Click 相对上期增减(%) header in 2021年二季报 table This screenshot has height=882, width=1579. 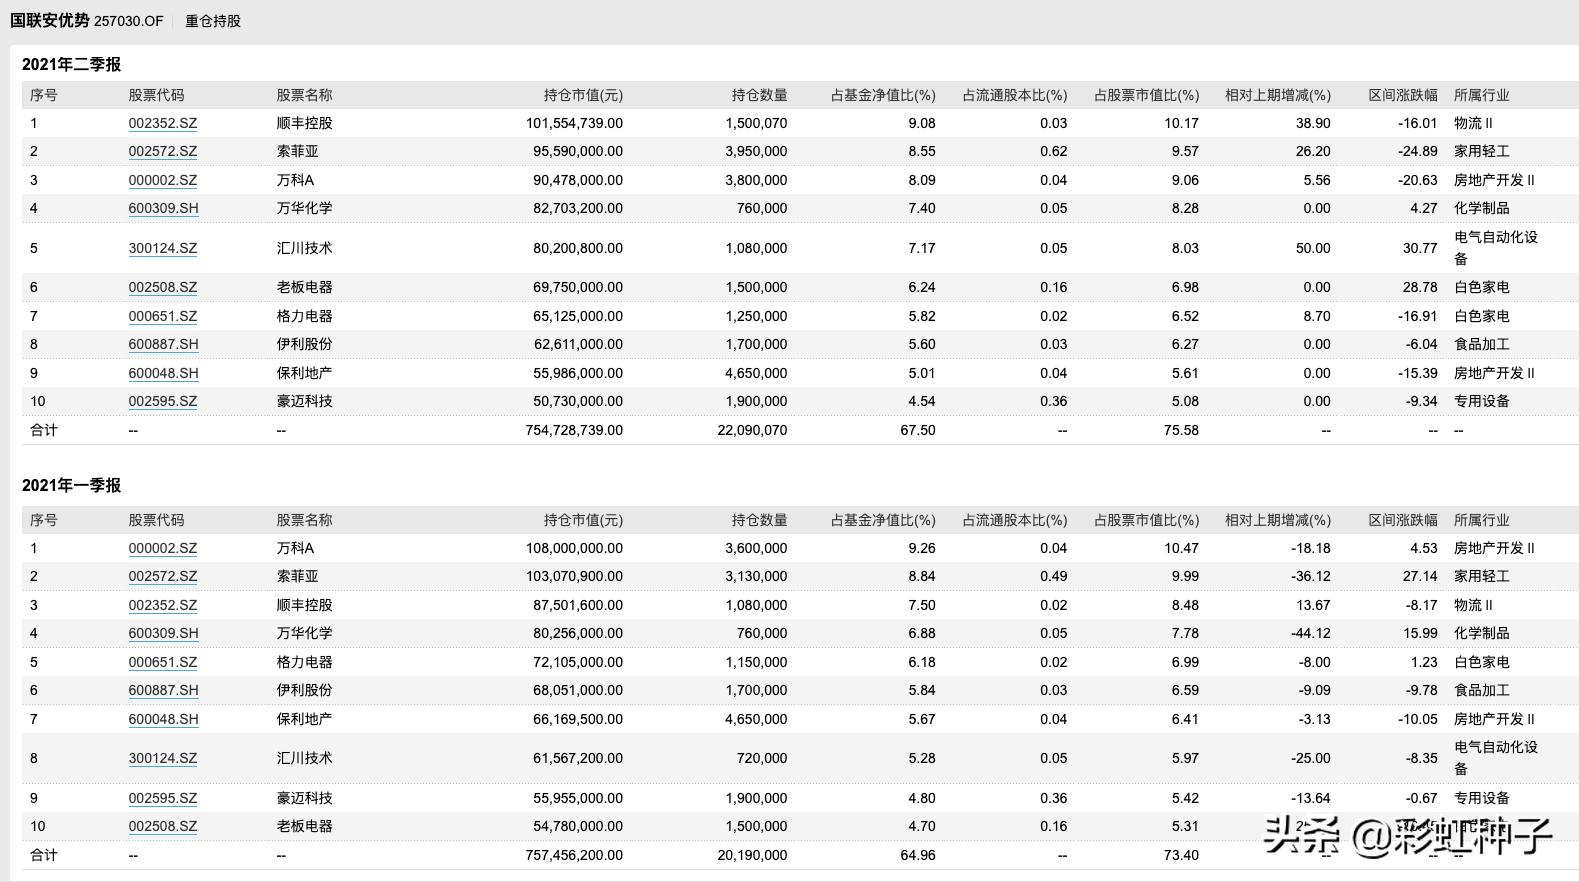(1278, 95)
